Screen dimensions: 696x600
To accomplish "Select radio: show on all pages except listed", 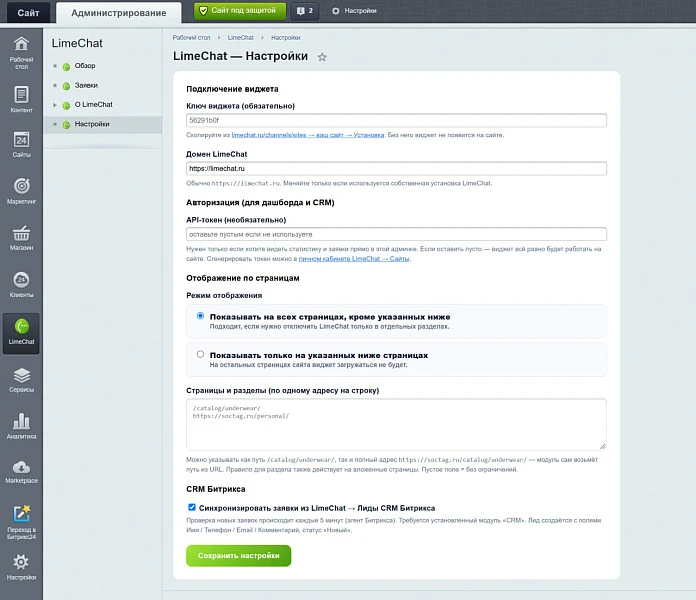I will 200,316.
